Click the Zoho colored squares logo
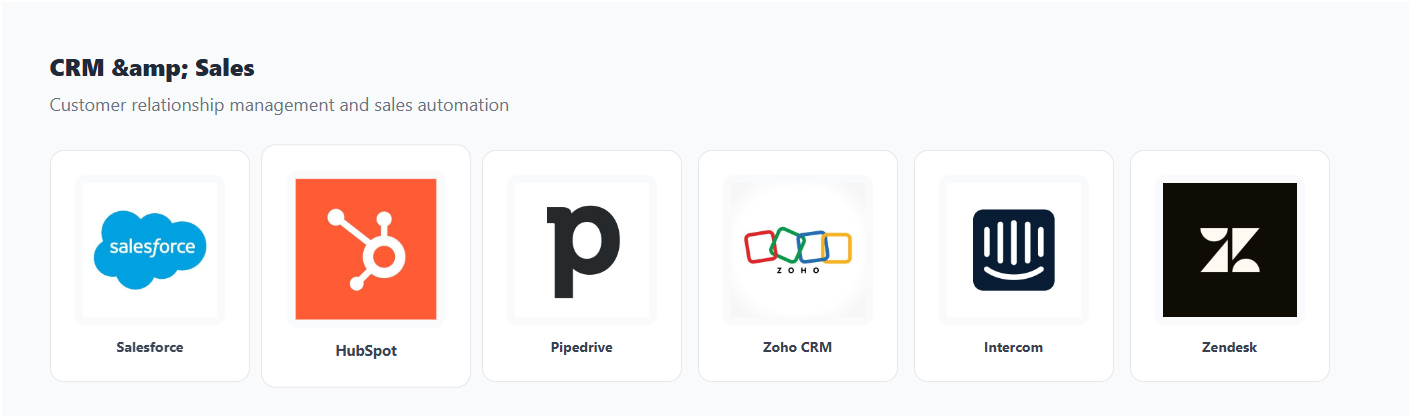Viewport: 1411px width, 418px height. [798, 249]
